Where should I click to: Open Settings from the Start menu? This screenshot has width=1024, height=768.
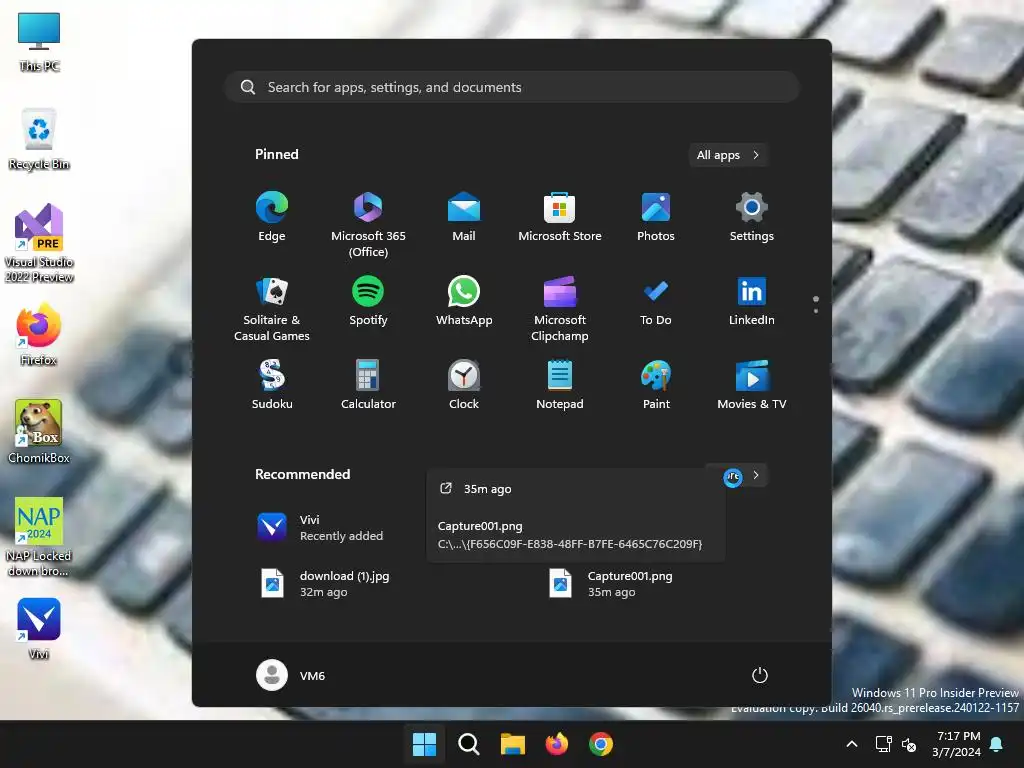coord(752,217)
